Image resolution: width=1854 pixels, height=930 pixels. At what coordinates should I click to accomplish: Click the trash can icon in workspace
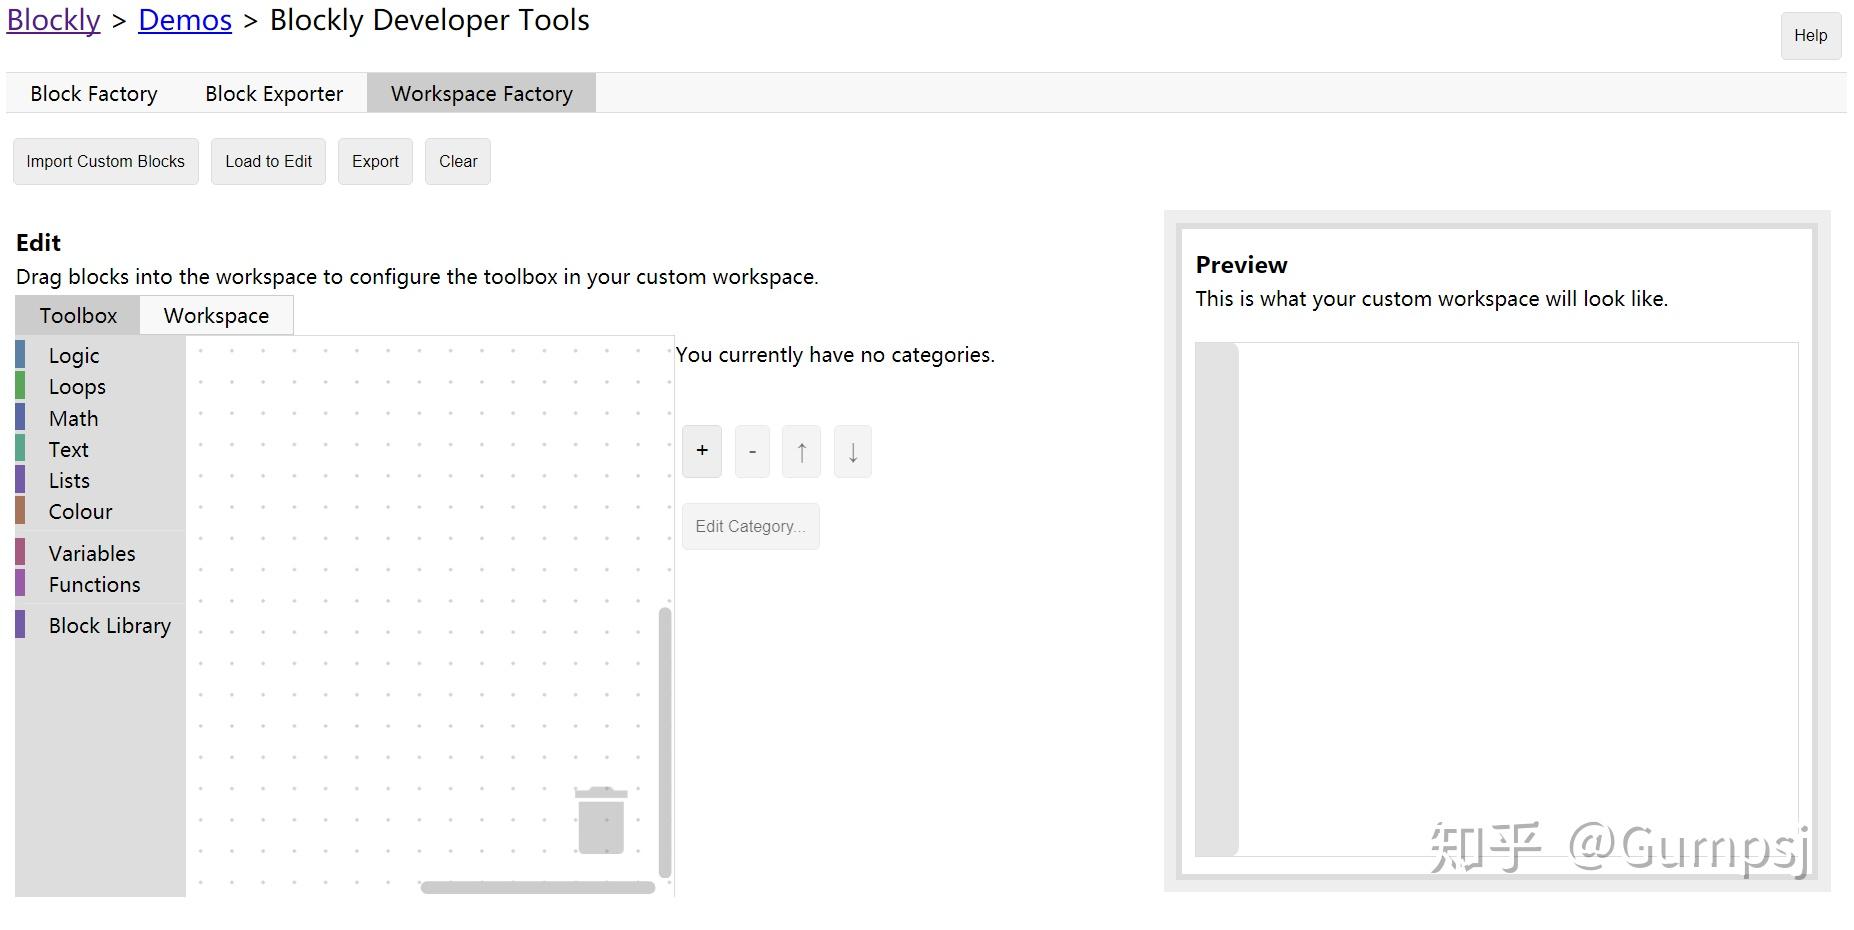(x=600, y=820)
